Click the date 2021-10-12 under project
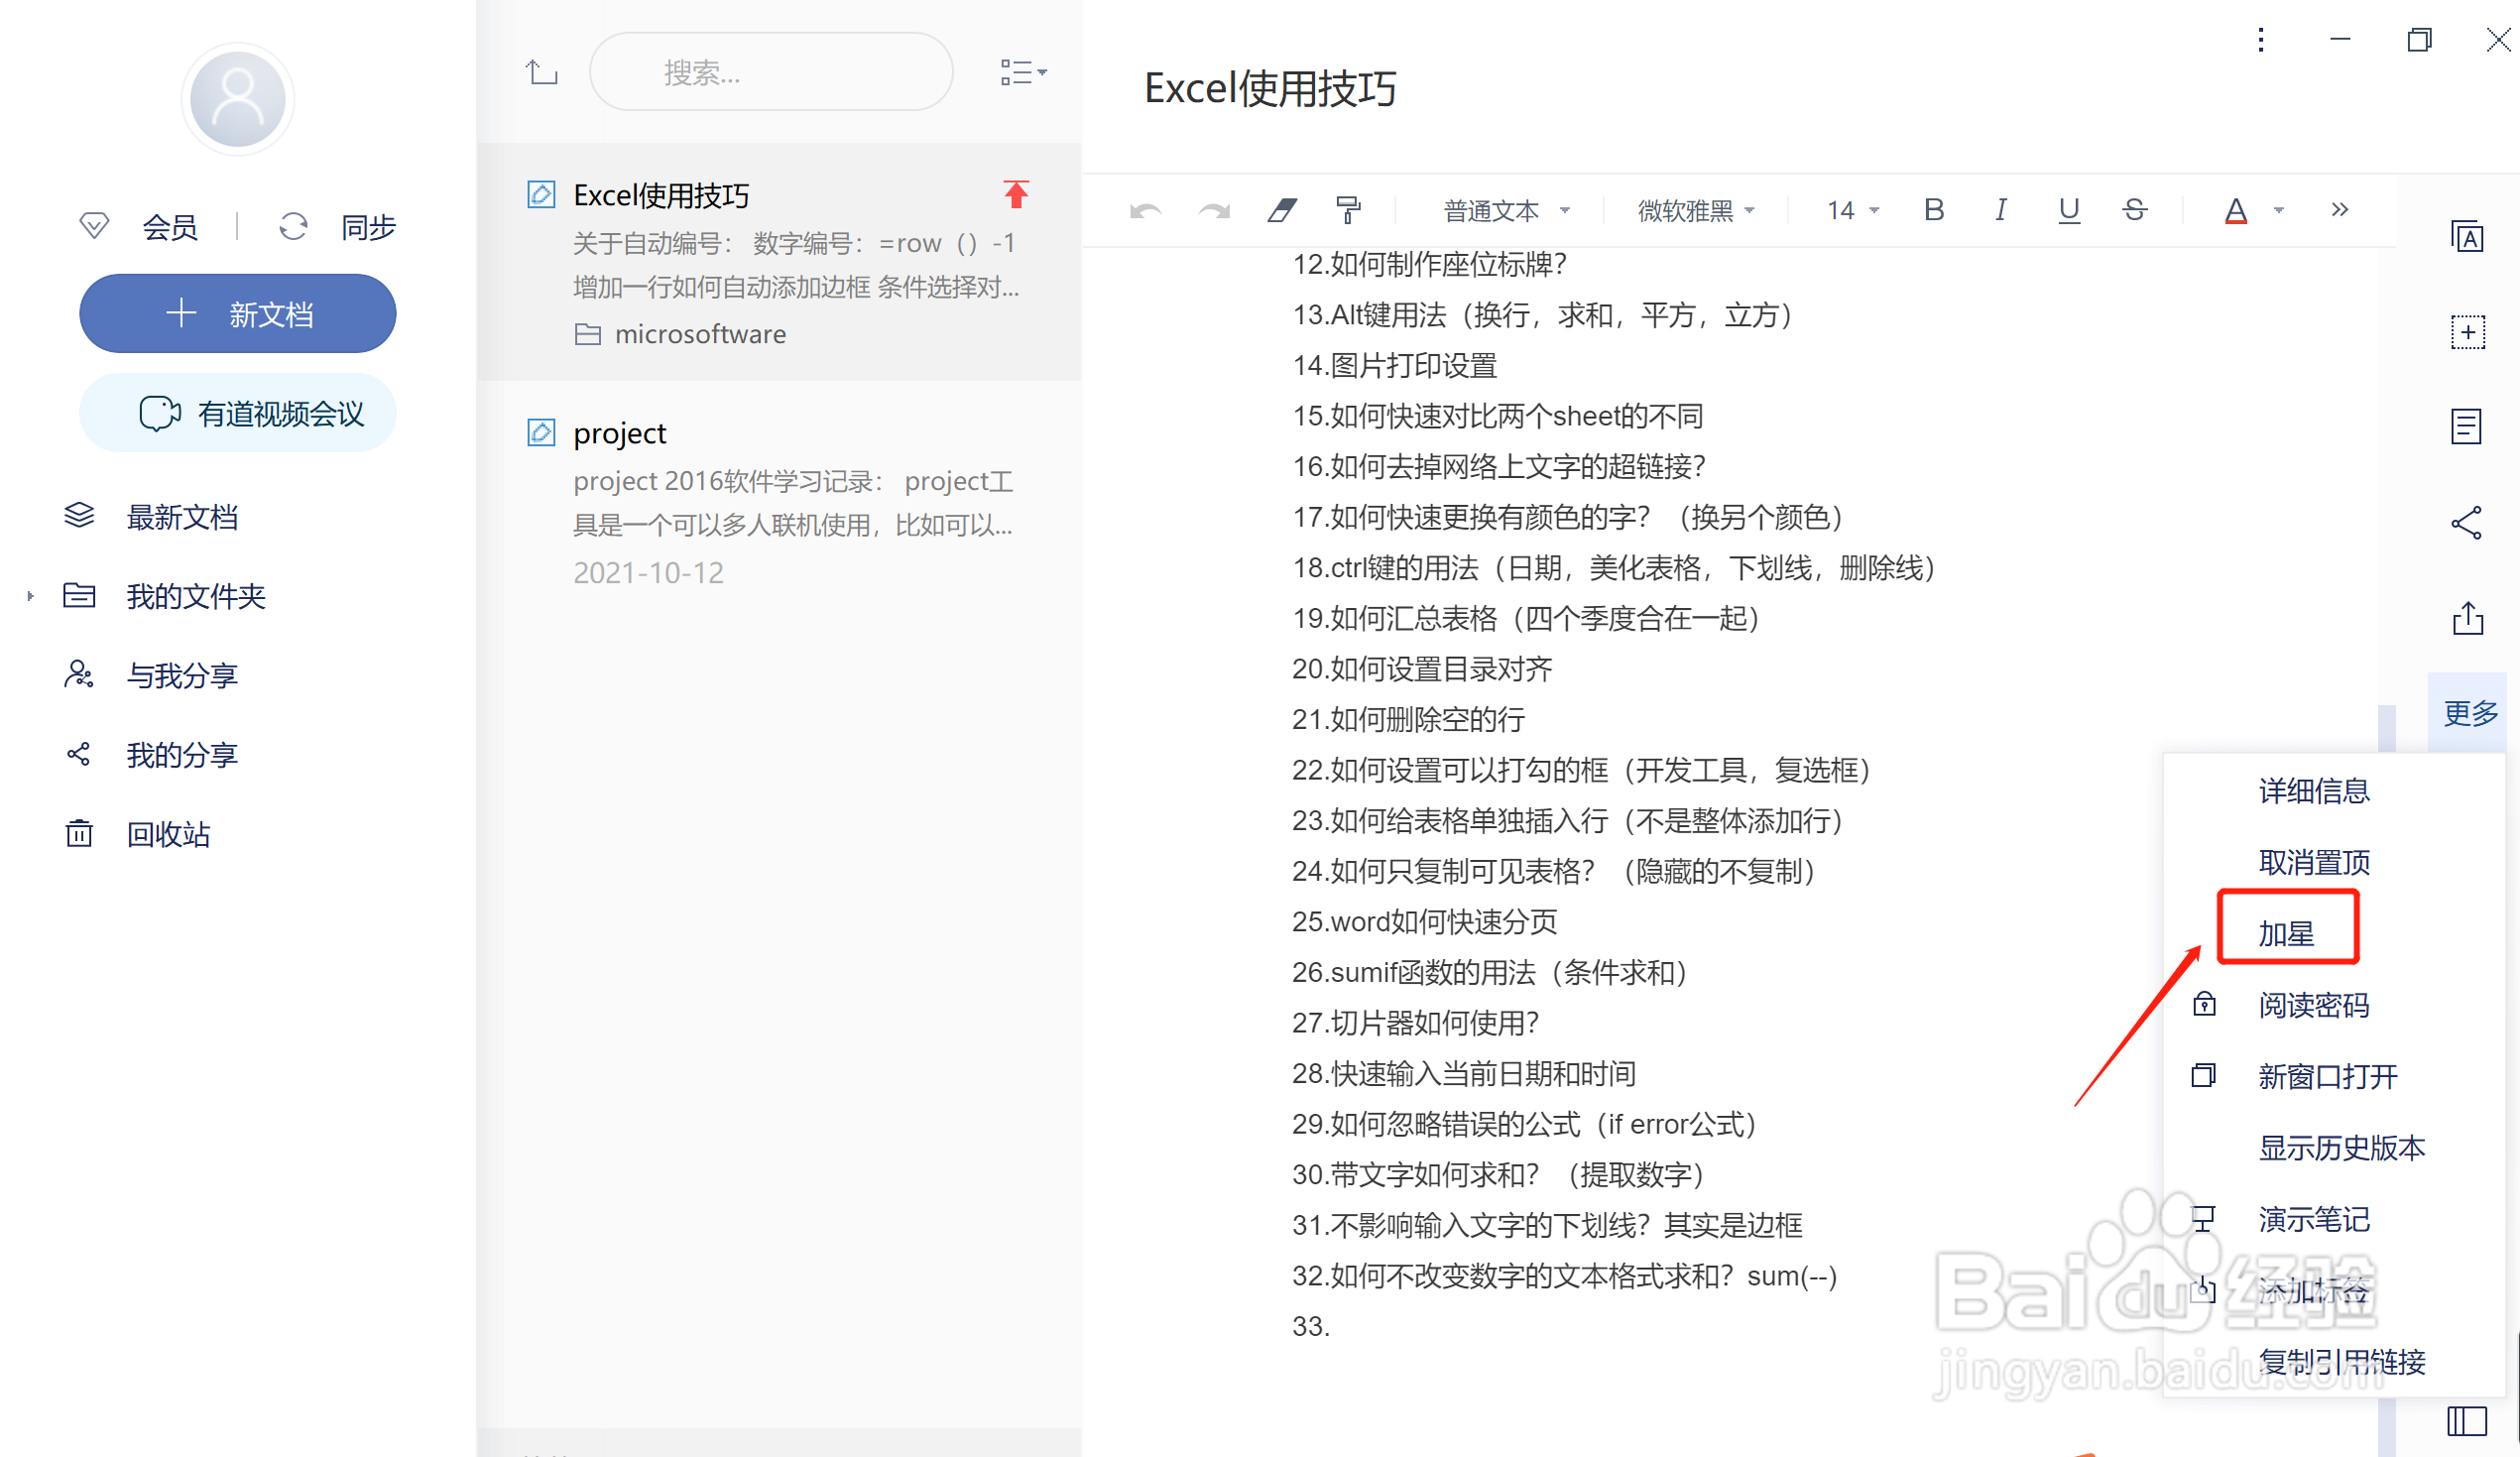The image size is (2520, 1457). (648, 572)
